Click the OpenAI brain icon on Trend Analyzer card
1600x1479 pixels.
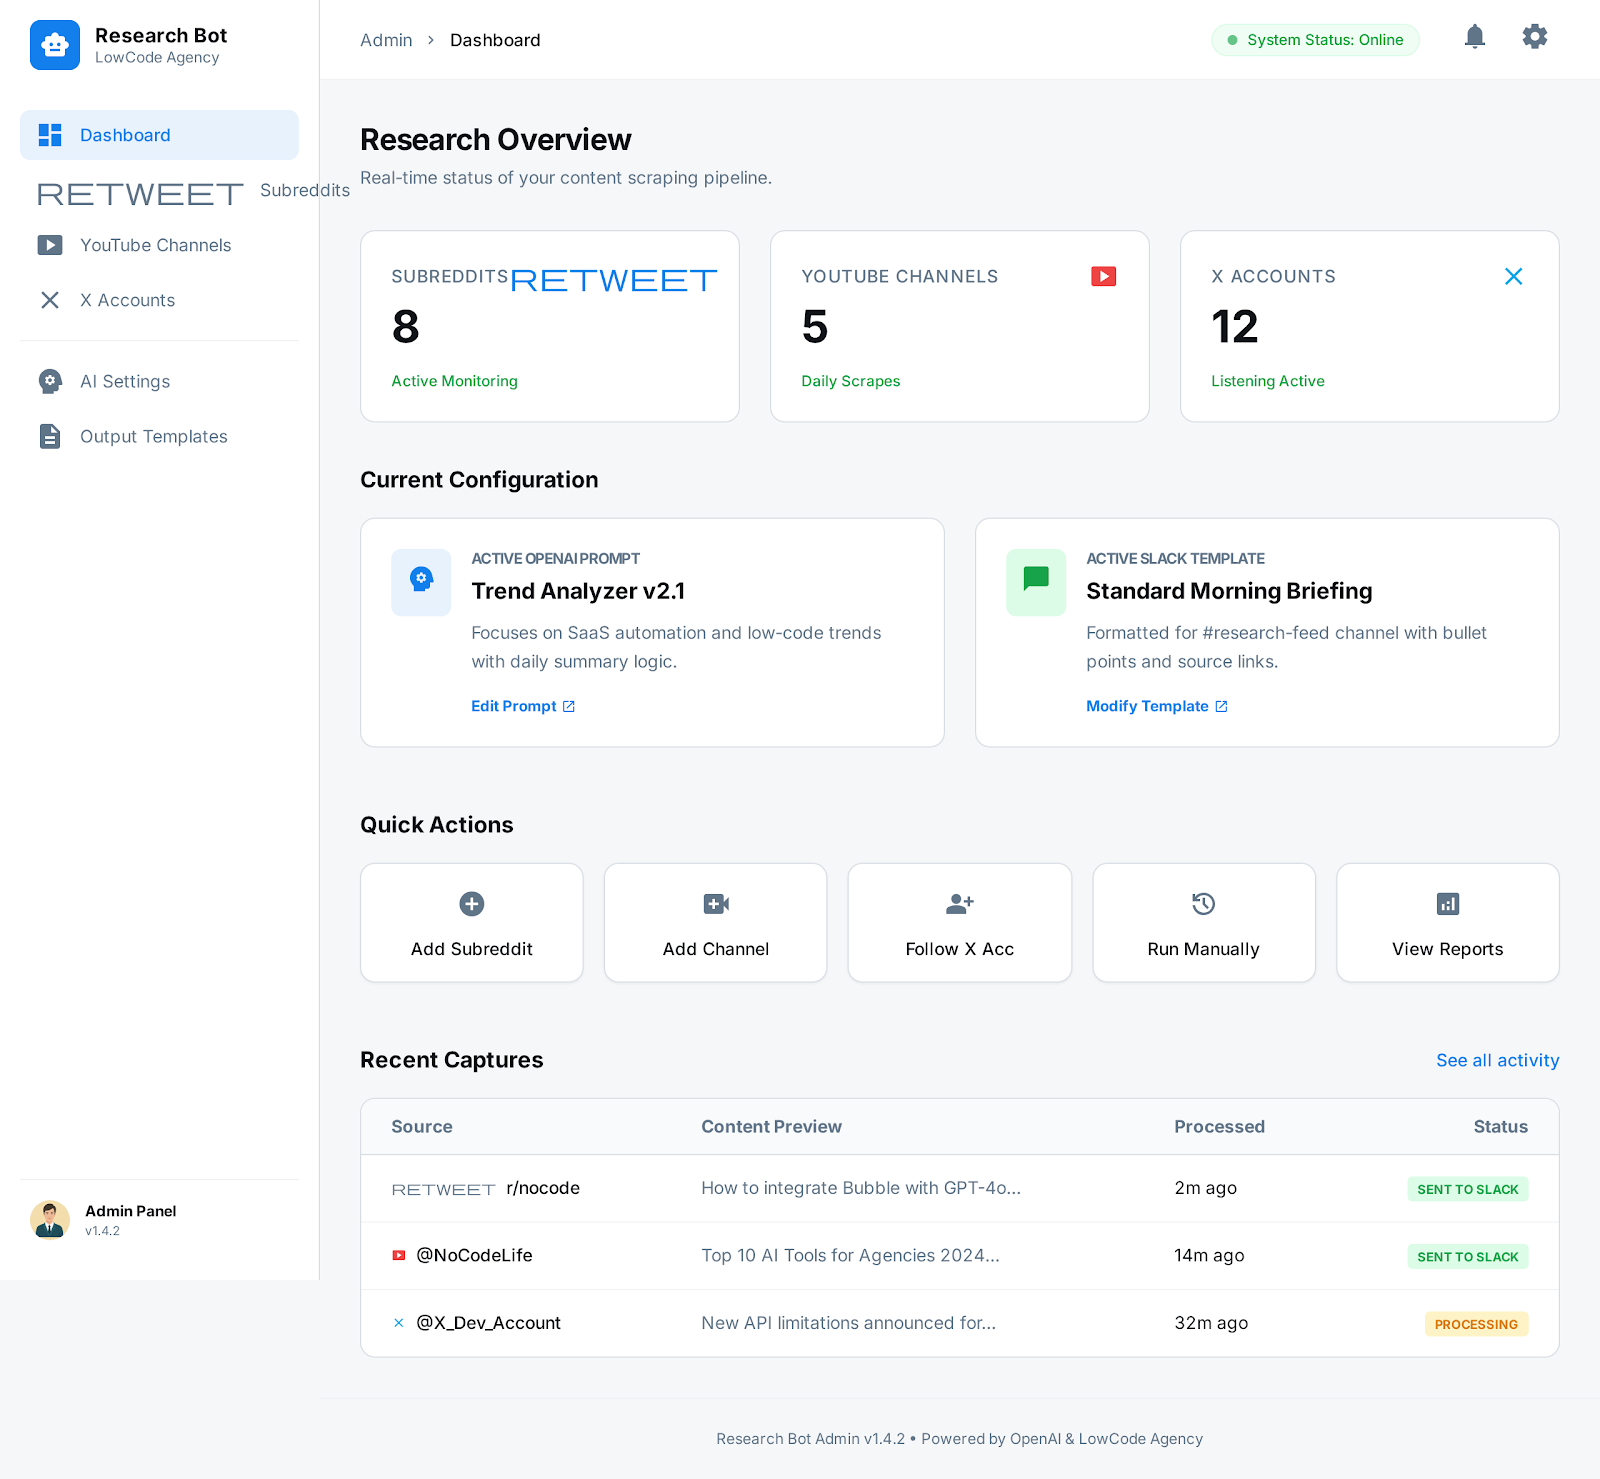coord(421,581)
